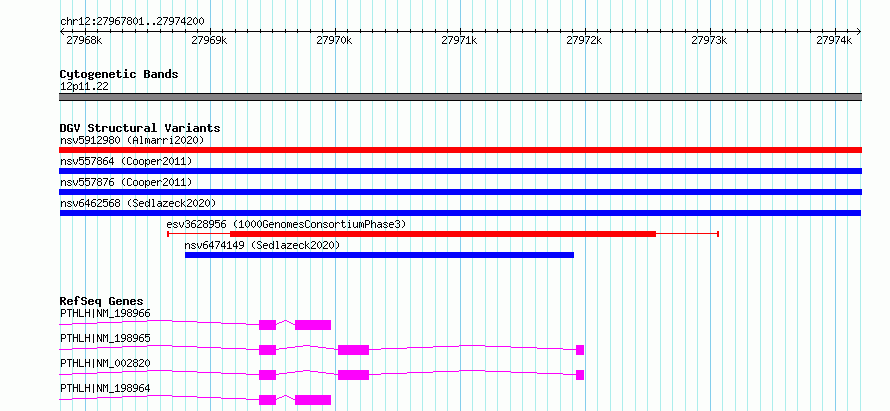The width and height of the screenshot is (890, 411).
Task: Select the blue nsv557876 variant bar
Action: point(460,192)
